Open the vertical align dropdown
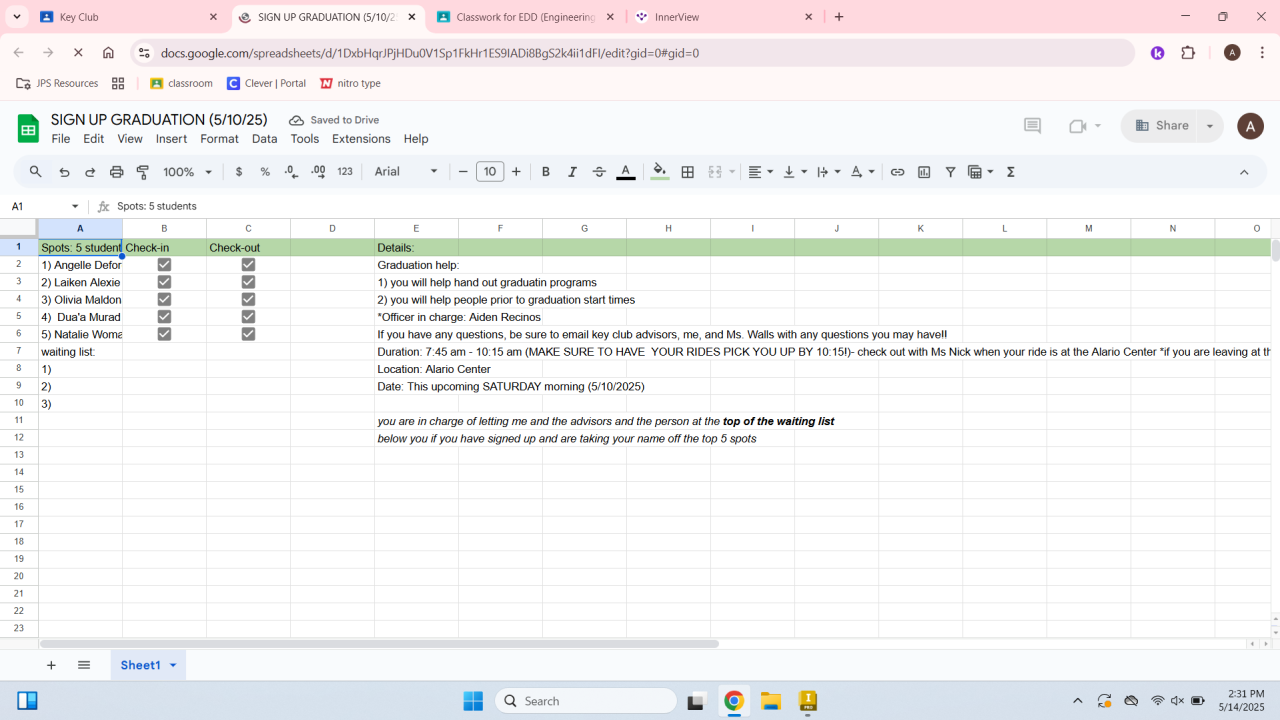Screen dimensions: 1280x720 [x=795, y=172]
